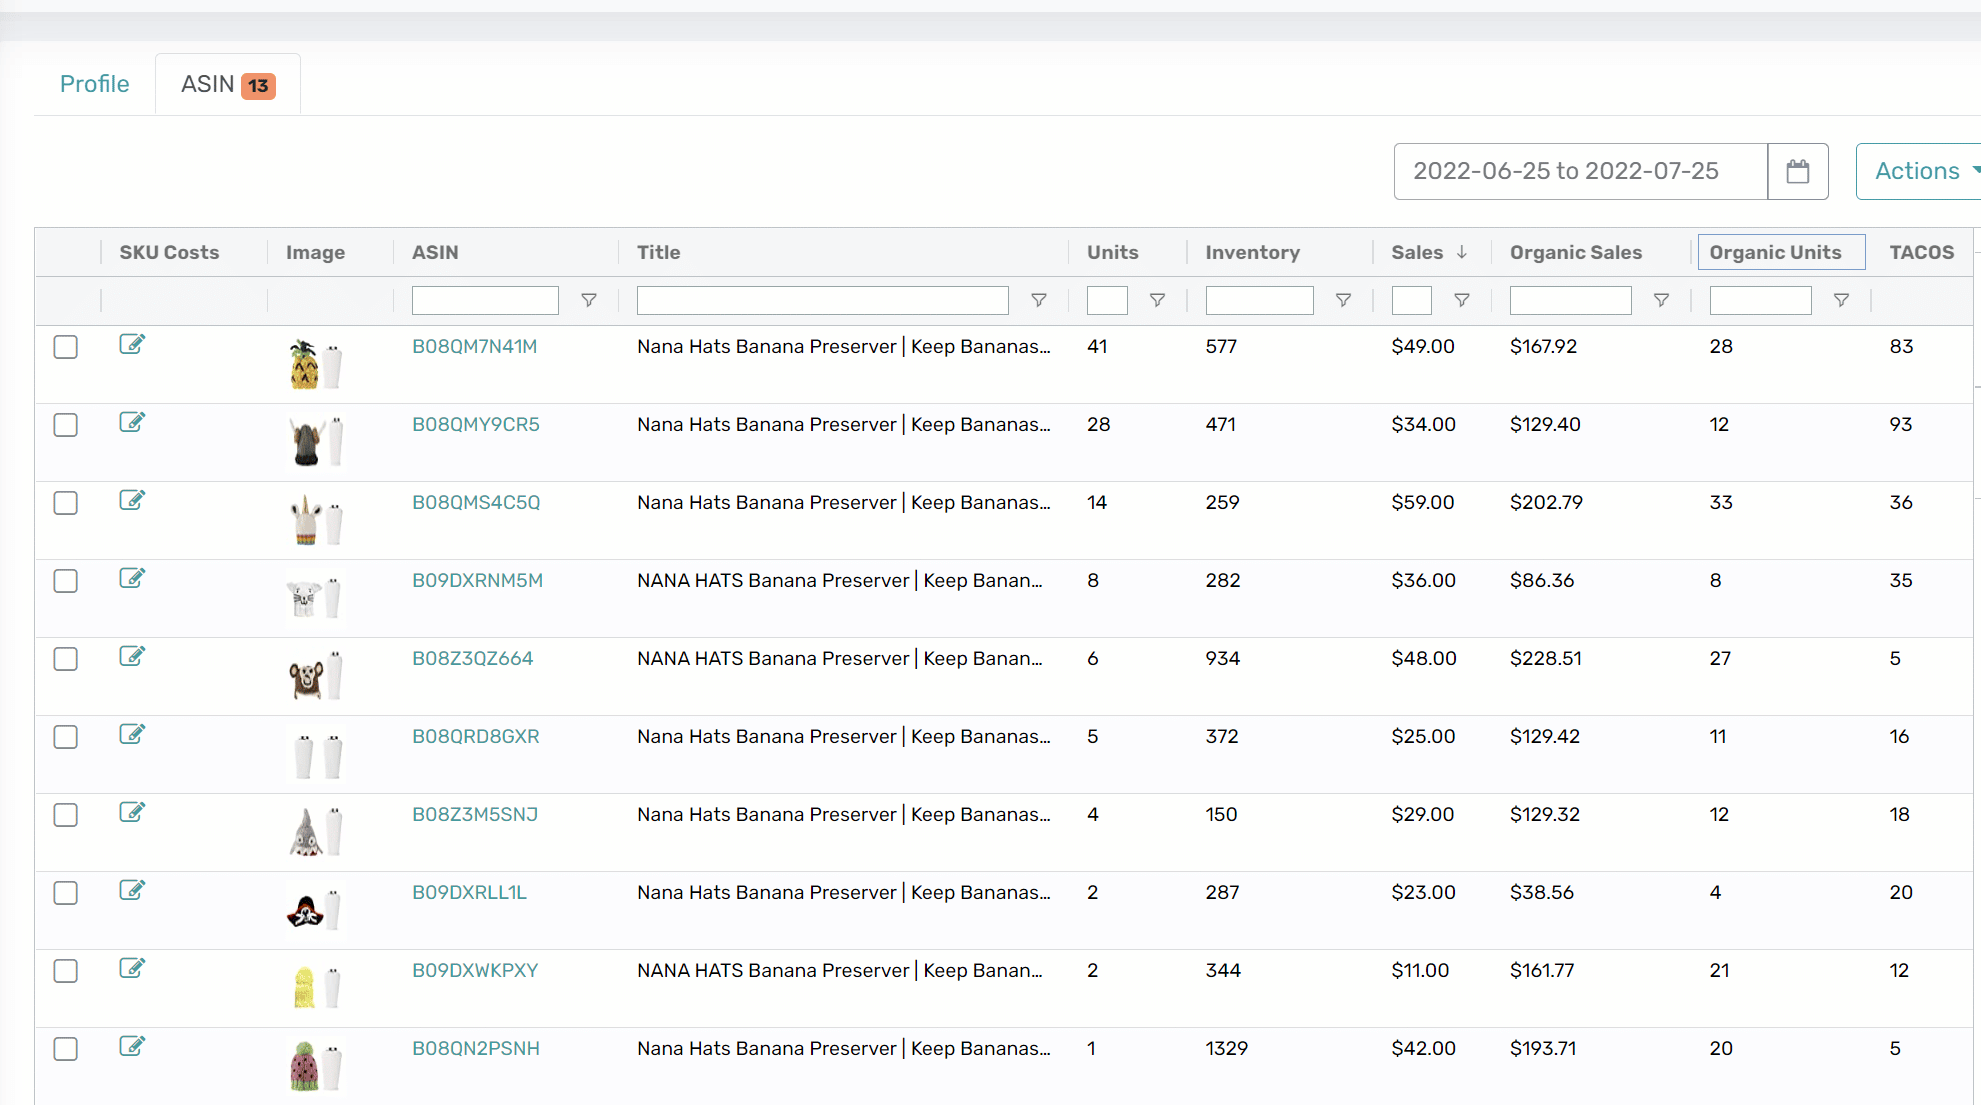
Task: Focus the Organic Sales filter text box
Action: click(x=1570, y=300)
